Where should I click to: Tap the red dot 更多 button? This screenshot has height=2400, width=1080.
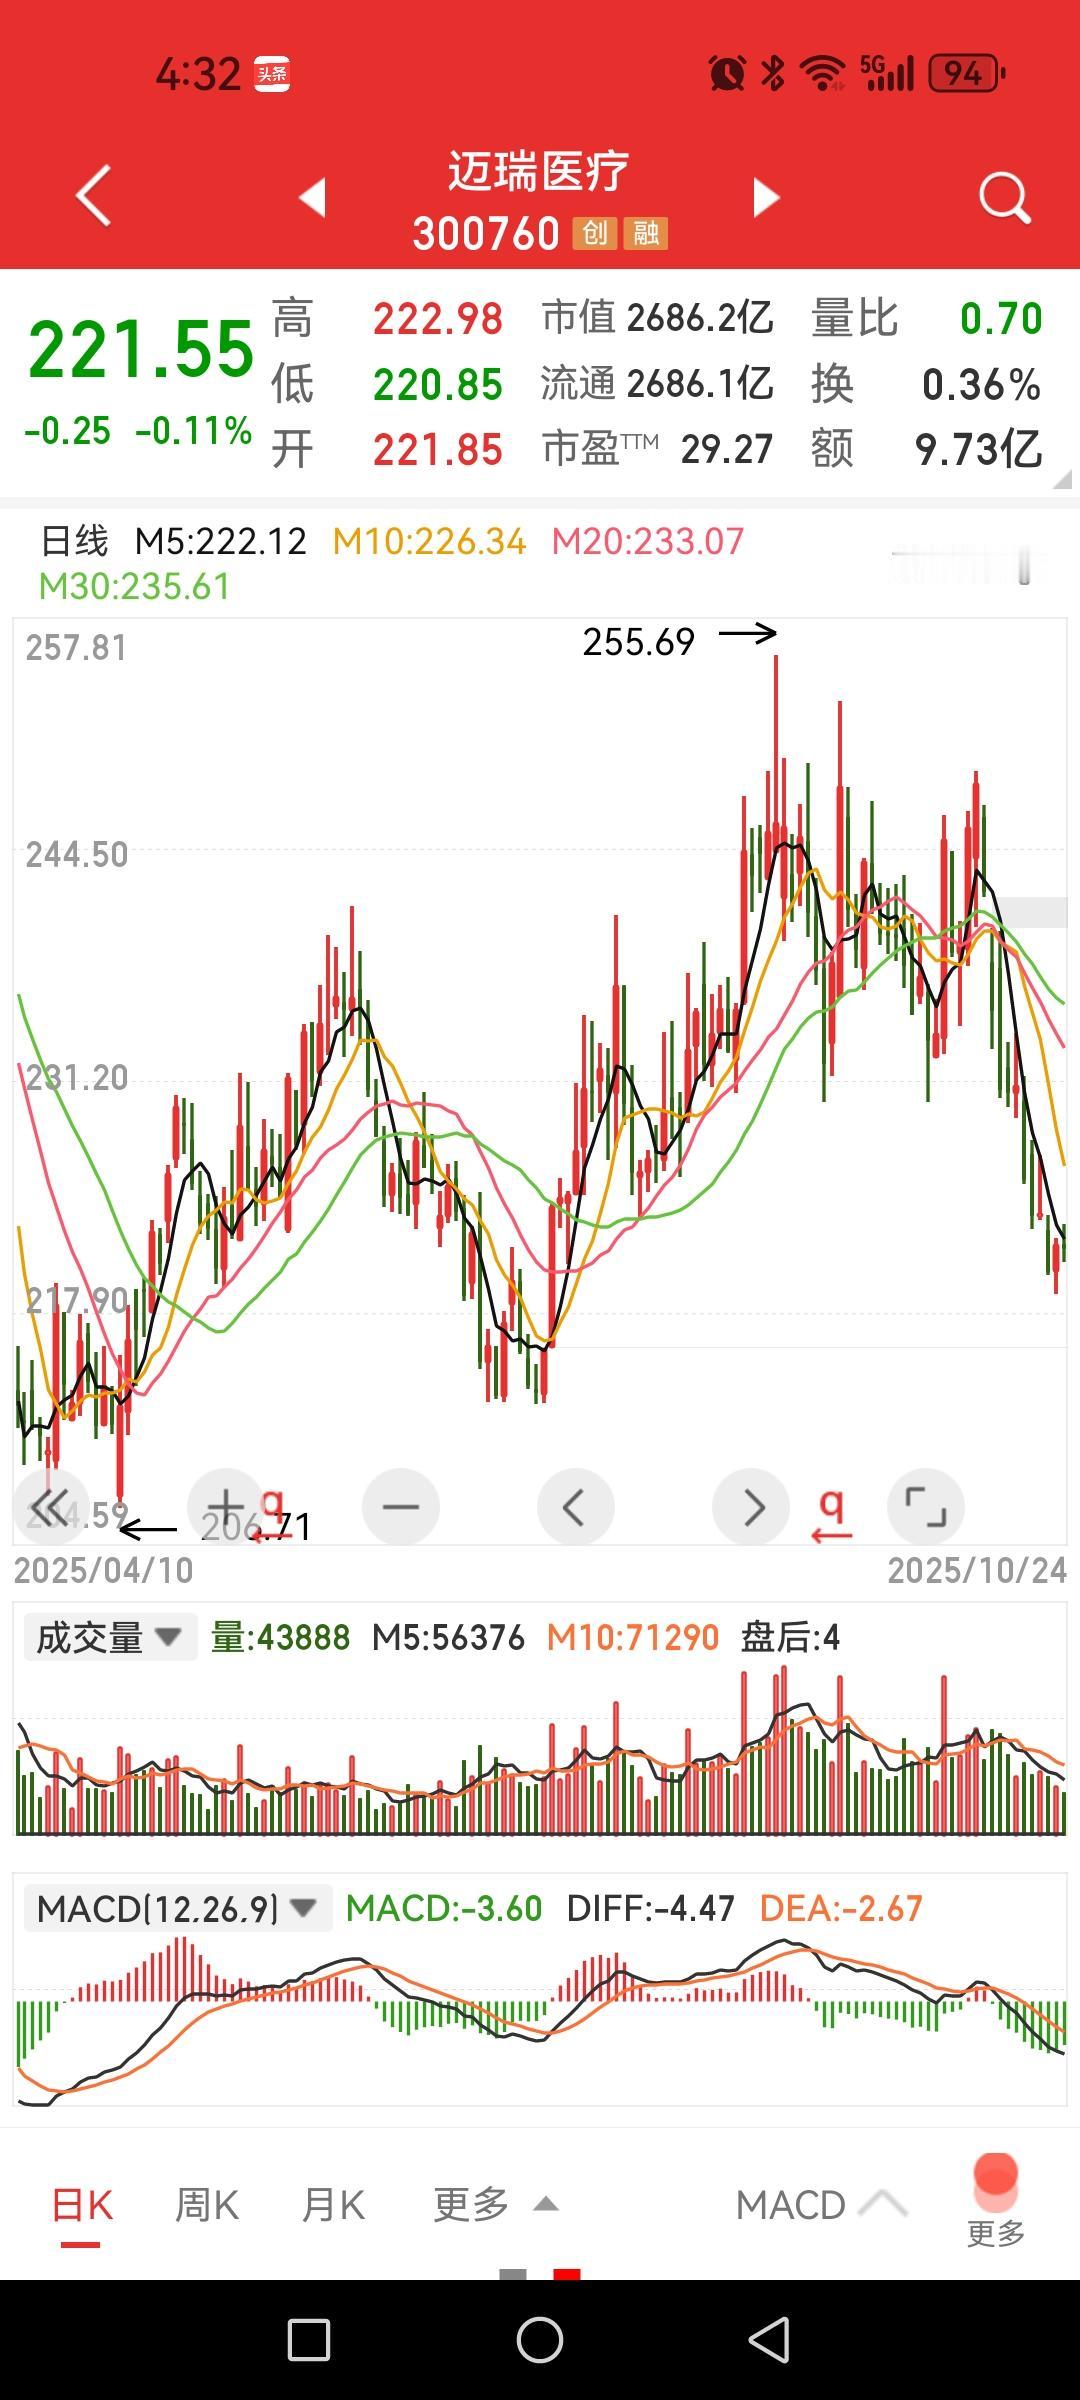pyautogui.click(x=996, y=2200)
